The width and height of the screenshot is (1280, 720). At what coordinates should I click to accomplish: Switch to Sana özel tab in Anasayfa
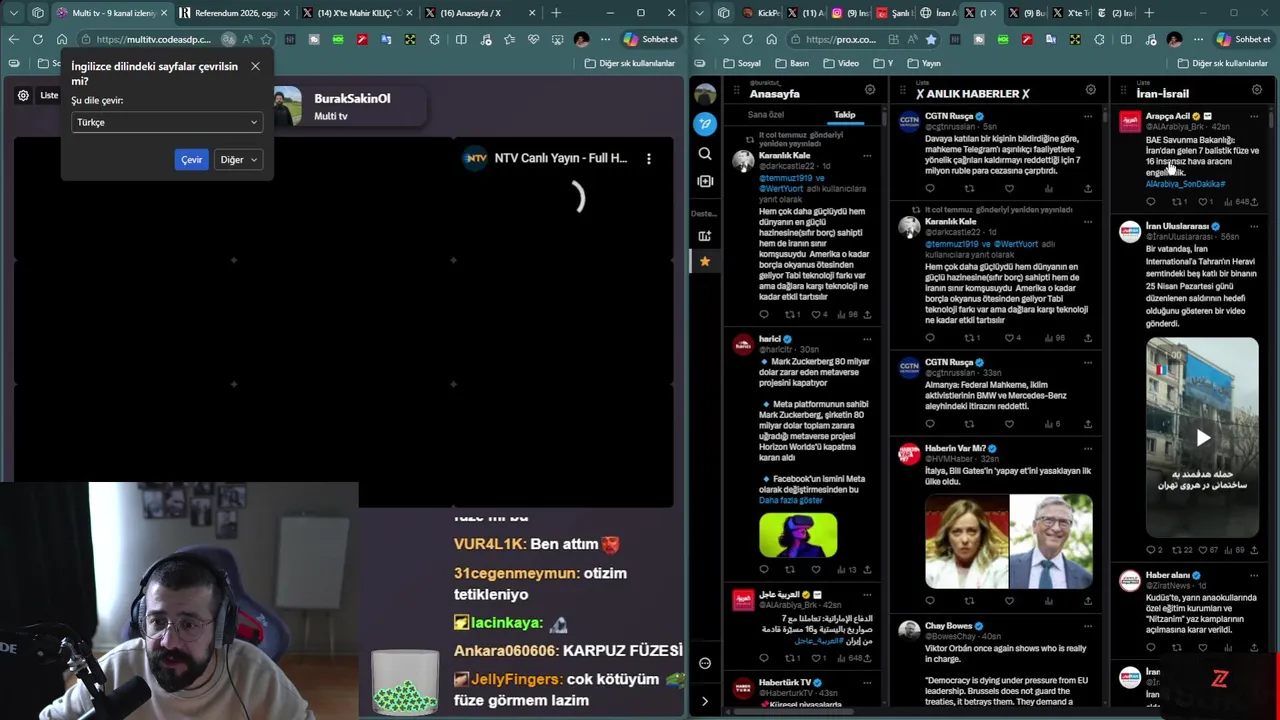(x=766, y=115)
